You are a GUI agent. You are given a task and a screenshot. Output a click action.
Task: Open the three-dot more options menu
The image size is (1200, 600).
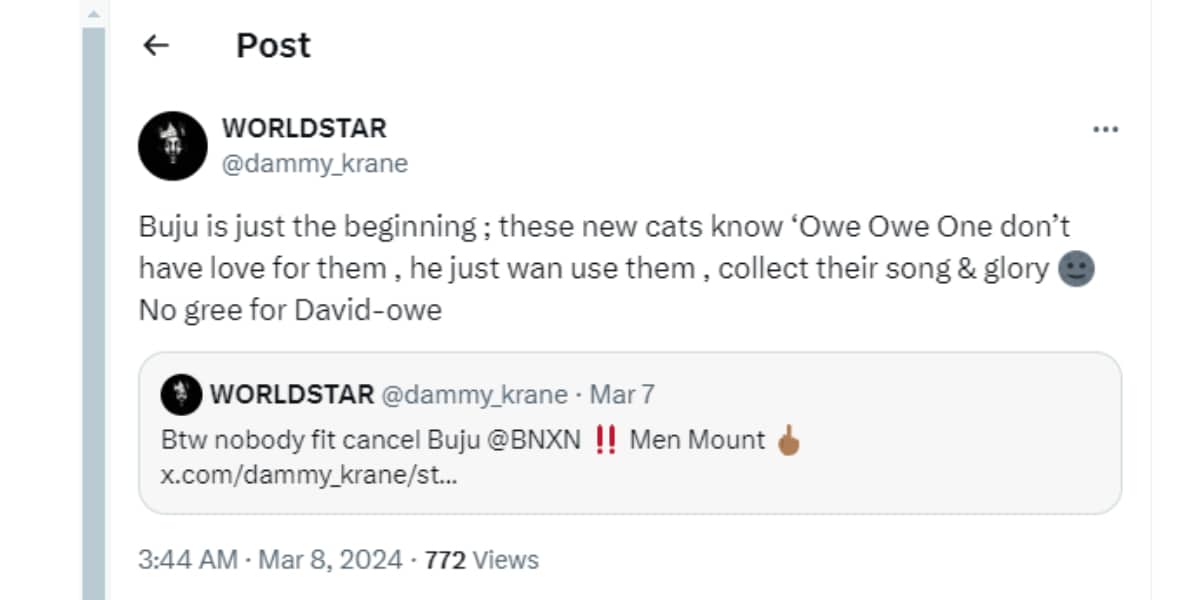click(x=1105, y=130)
